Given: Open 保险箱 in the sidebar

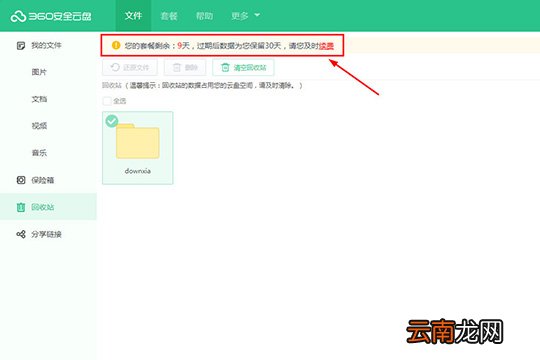Looking at the screenshot, I should coord(43,180).
